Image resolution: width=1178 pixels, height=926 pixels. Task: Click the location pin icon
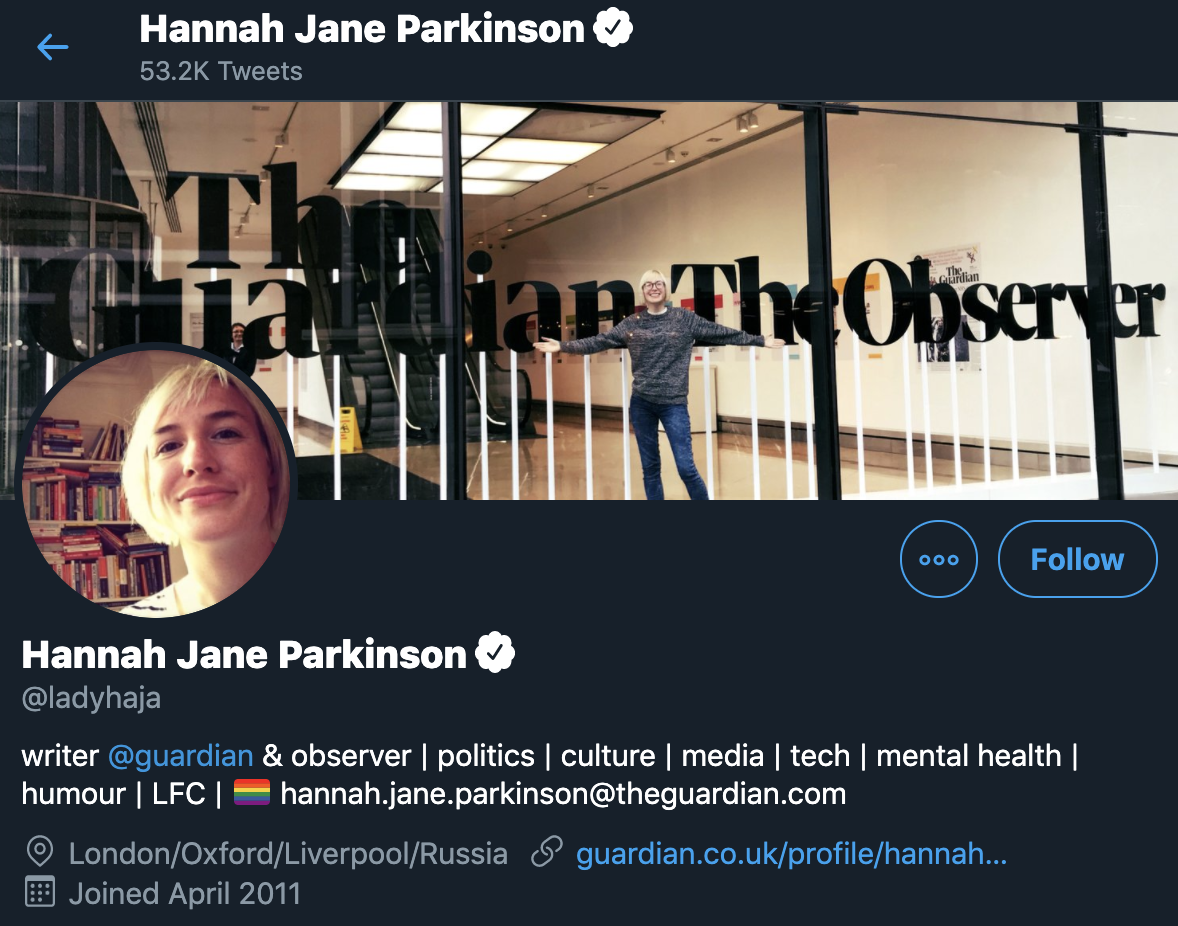(40, 852)
